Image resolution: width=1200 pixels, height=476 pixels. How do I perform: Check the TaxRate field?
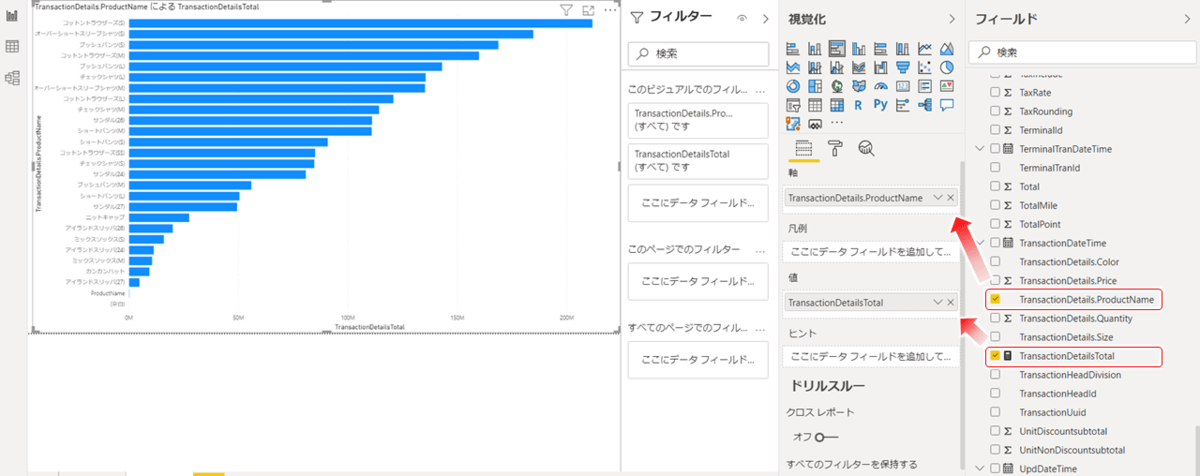[x=995, y=92]
